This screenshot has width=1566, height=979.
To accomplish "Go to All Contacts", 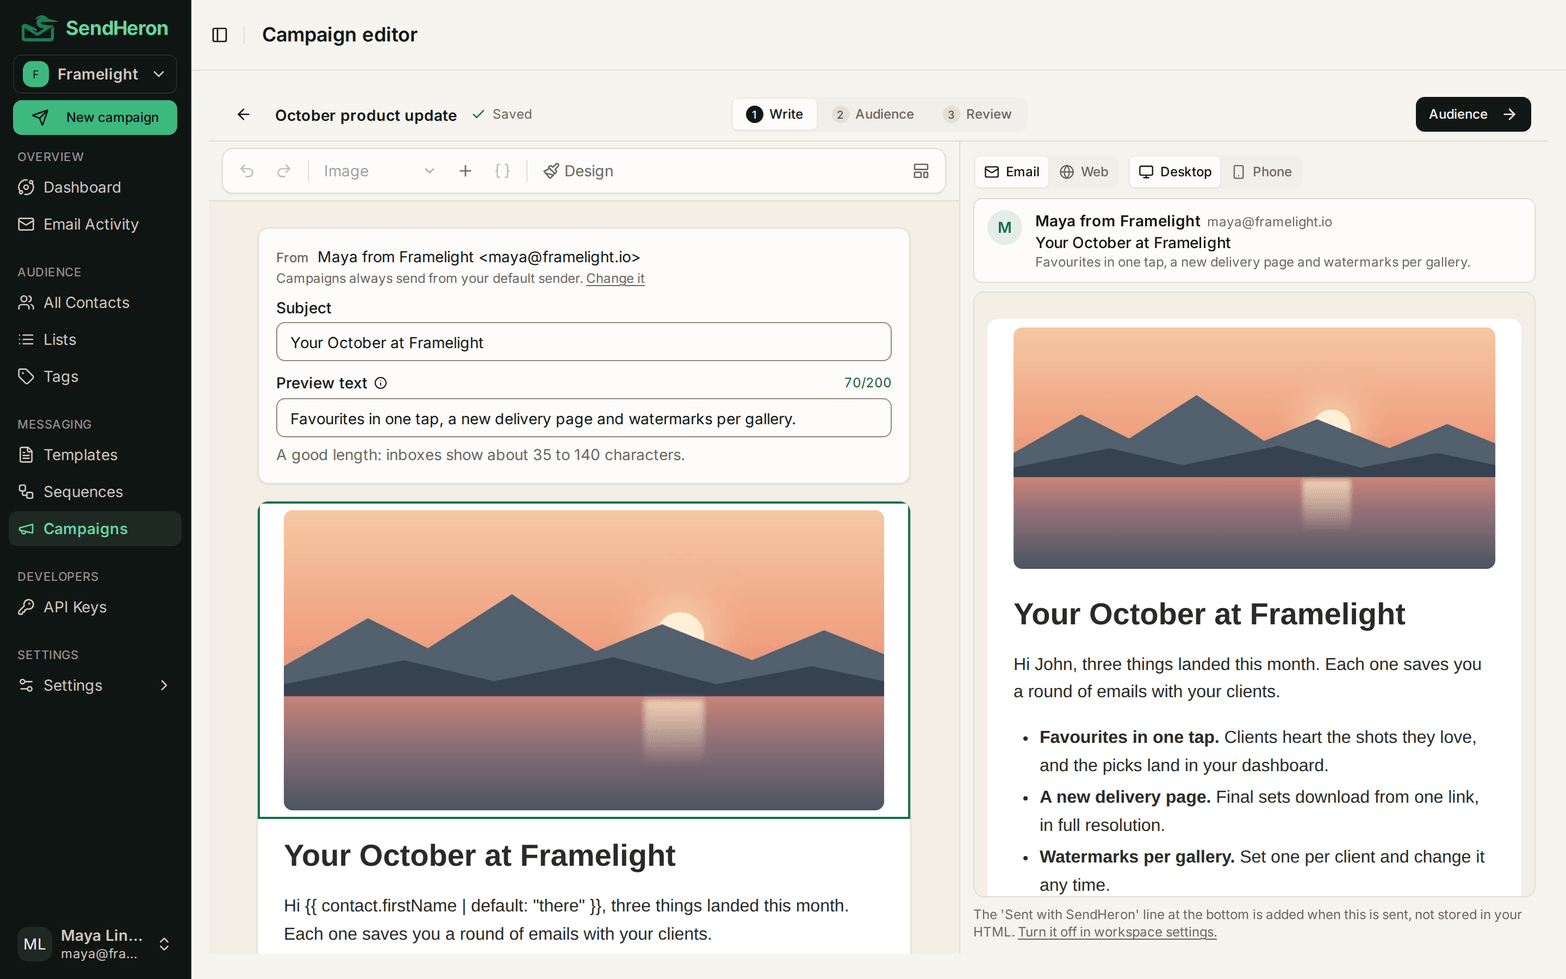I will coord(95,302).
